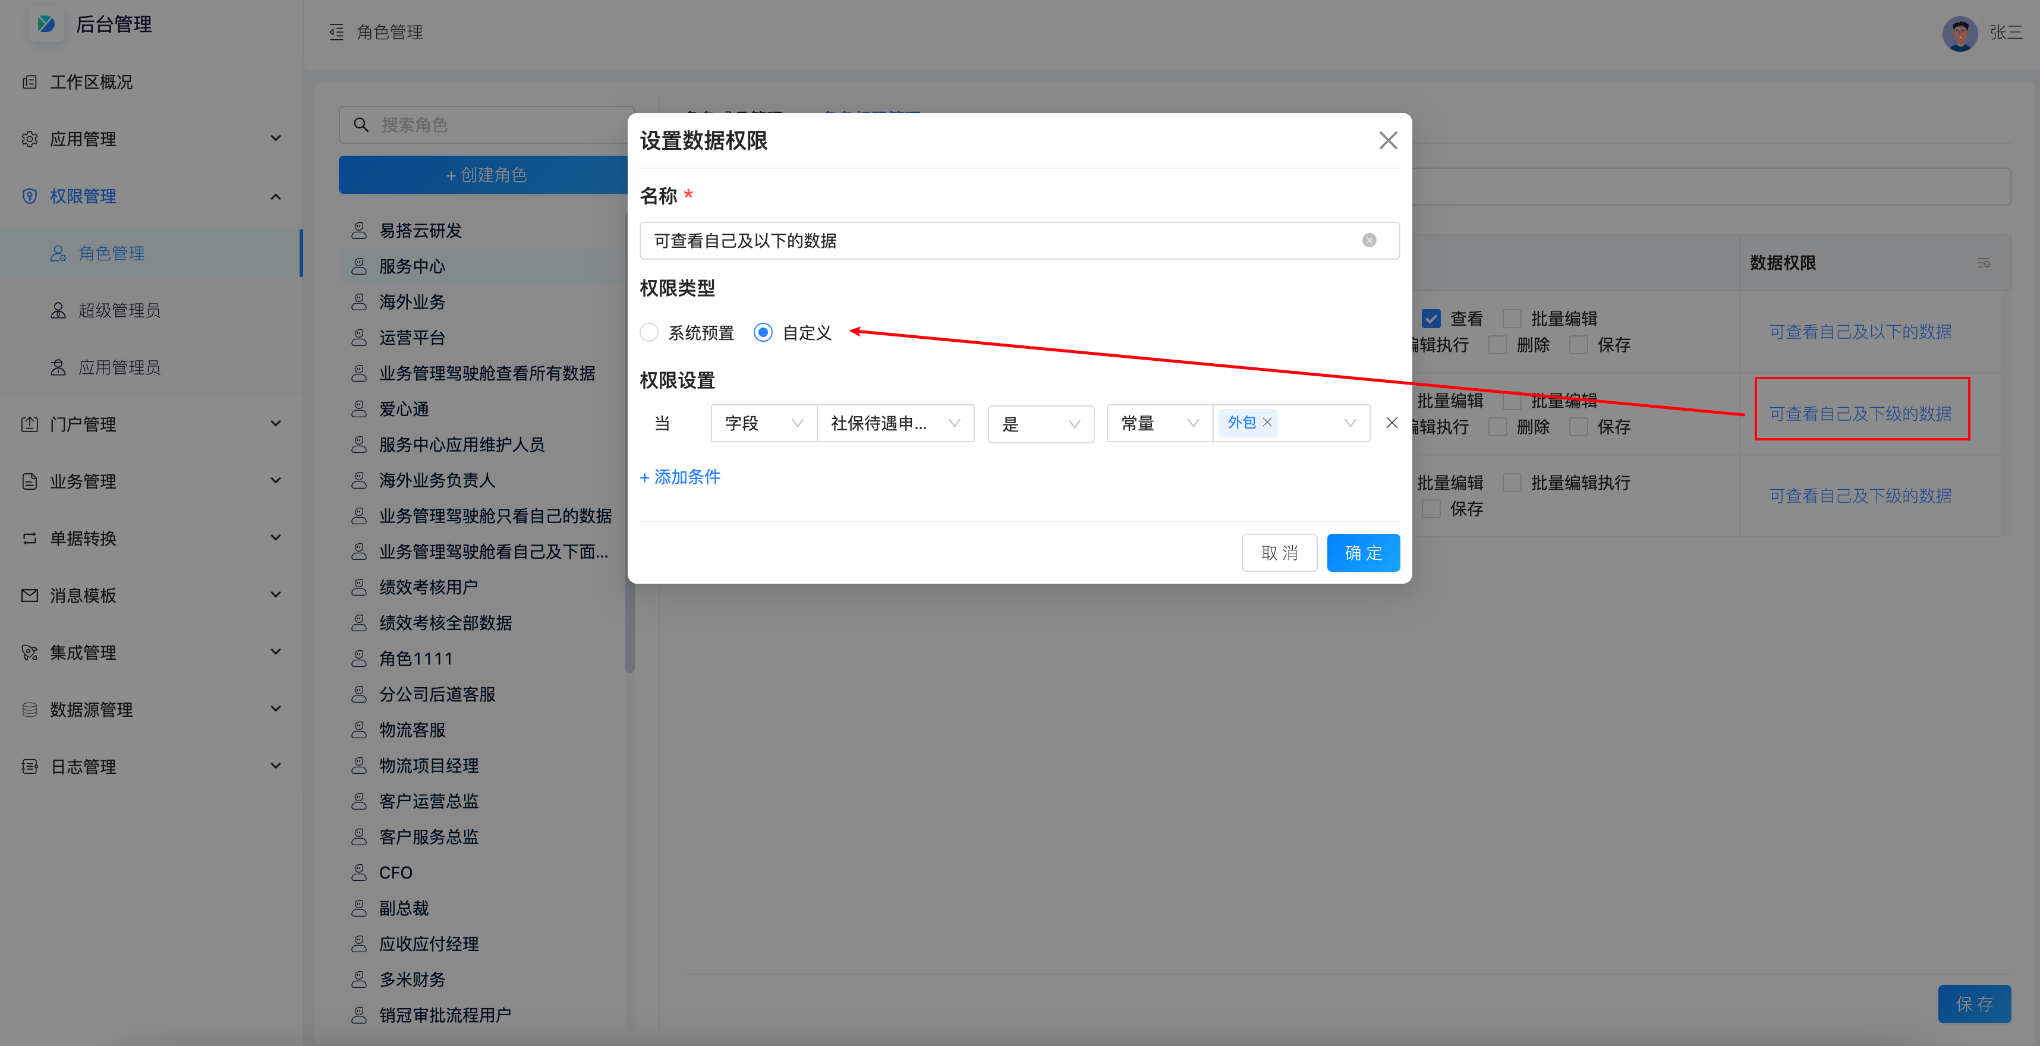Image resolution: width=2040 pixels, height=1046 pixels.
Task: Open 工作区概况 in the sidebar
Action: pos(91,82)
